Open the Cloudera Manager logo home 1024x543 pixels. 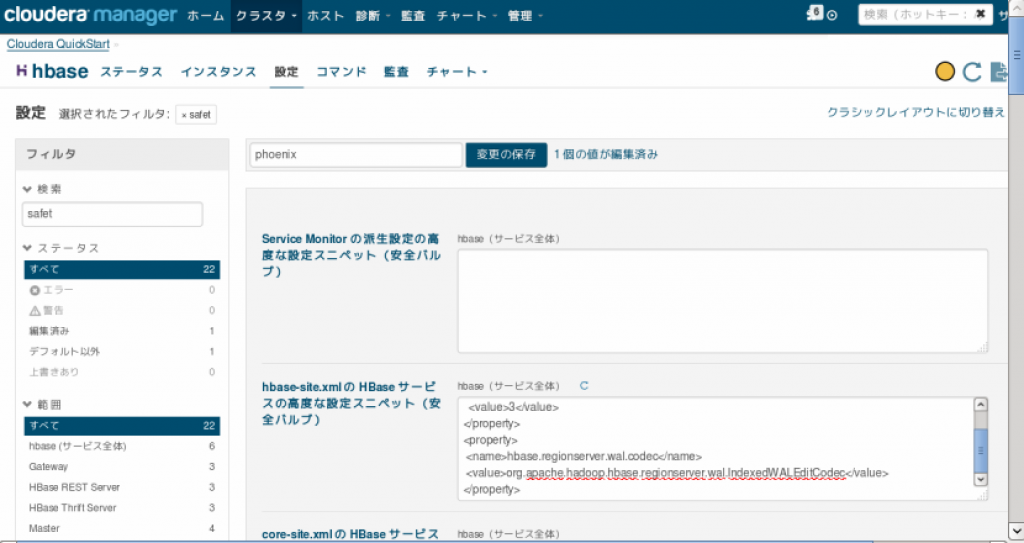pyautogui.click(x=90, y=15)
